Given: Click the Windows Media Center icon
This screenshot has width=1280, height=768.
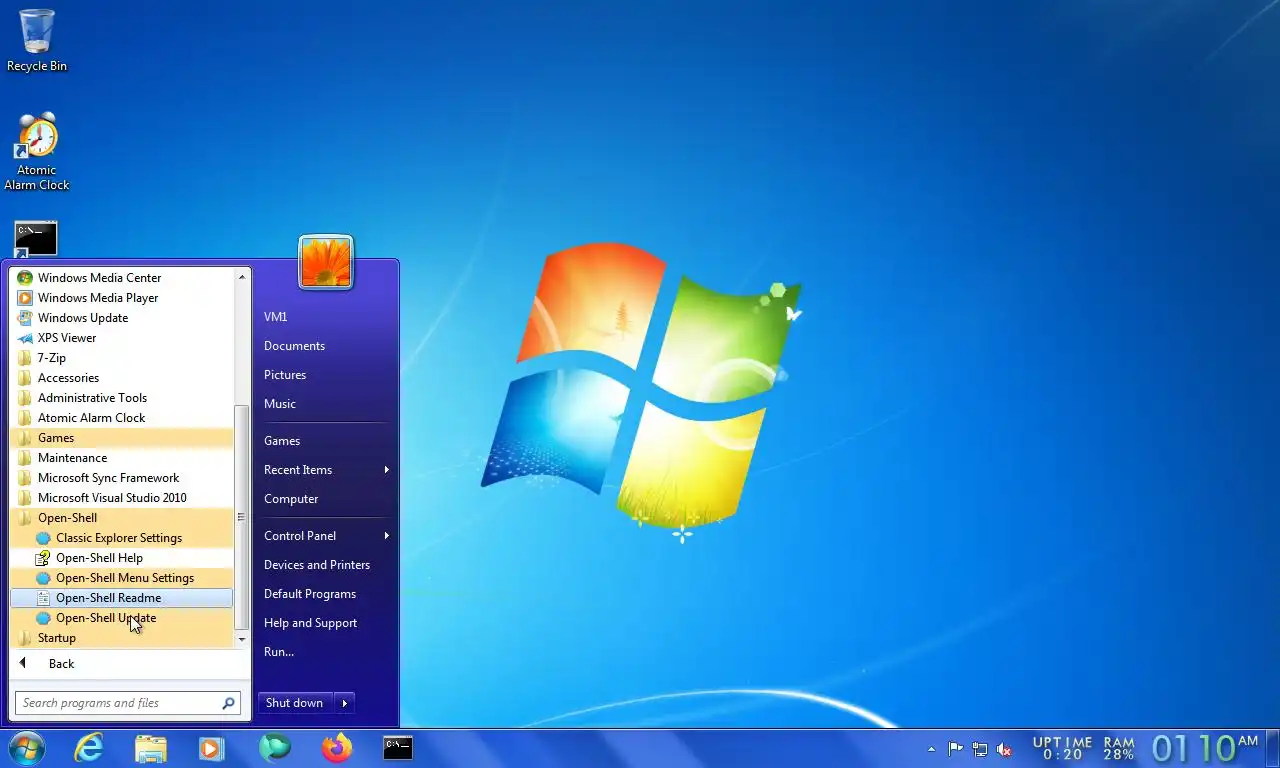Looking at the screenshot, I should (x=25, y=278).
